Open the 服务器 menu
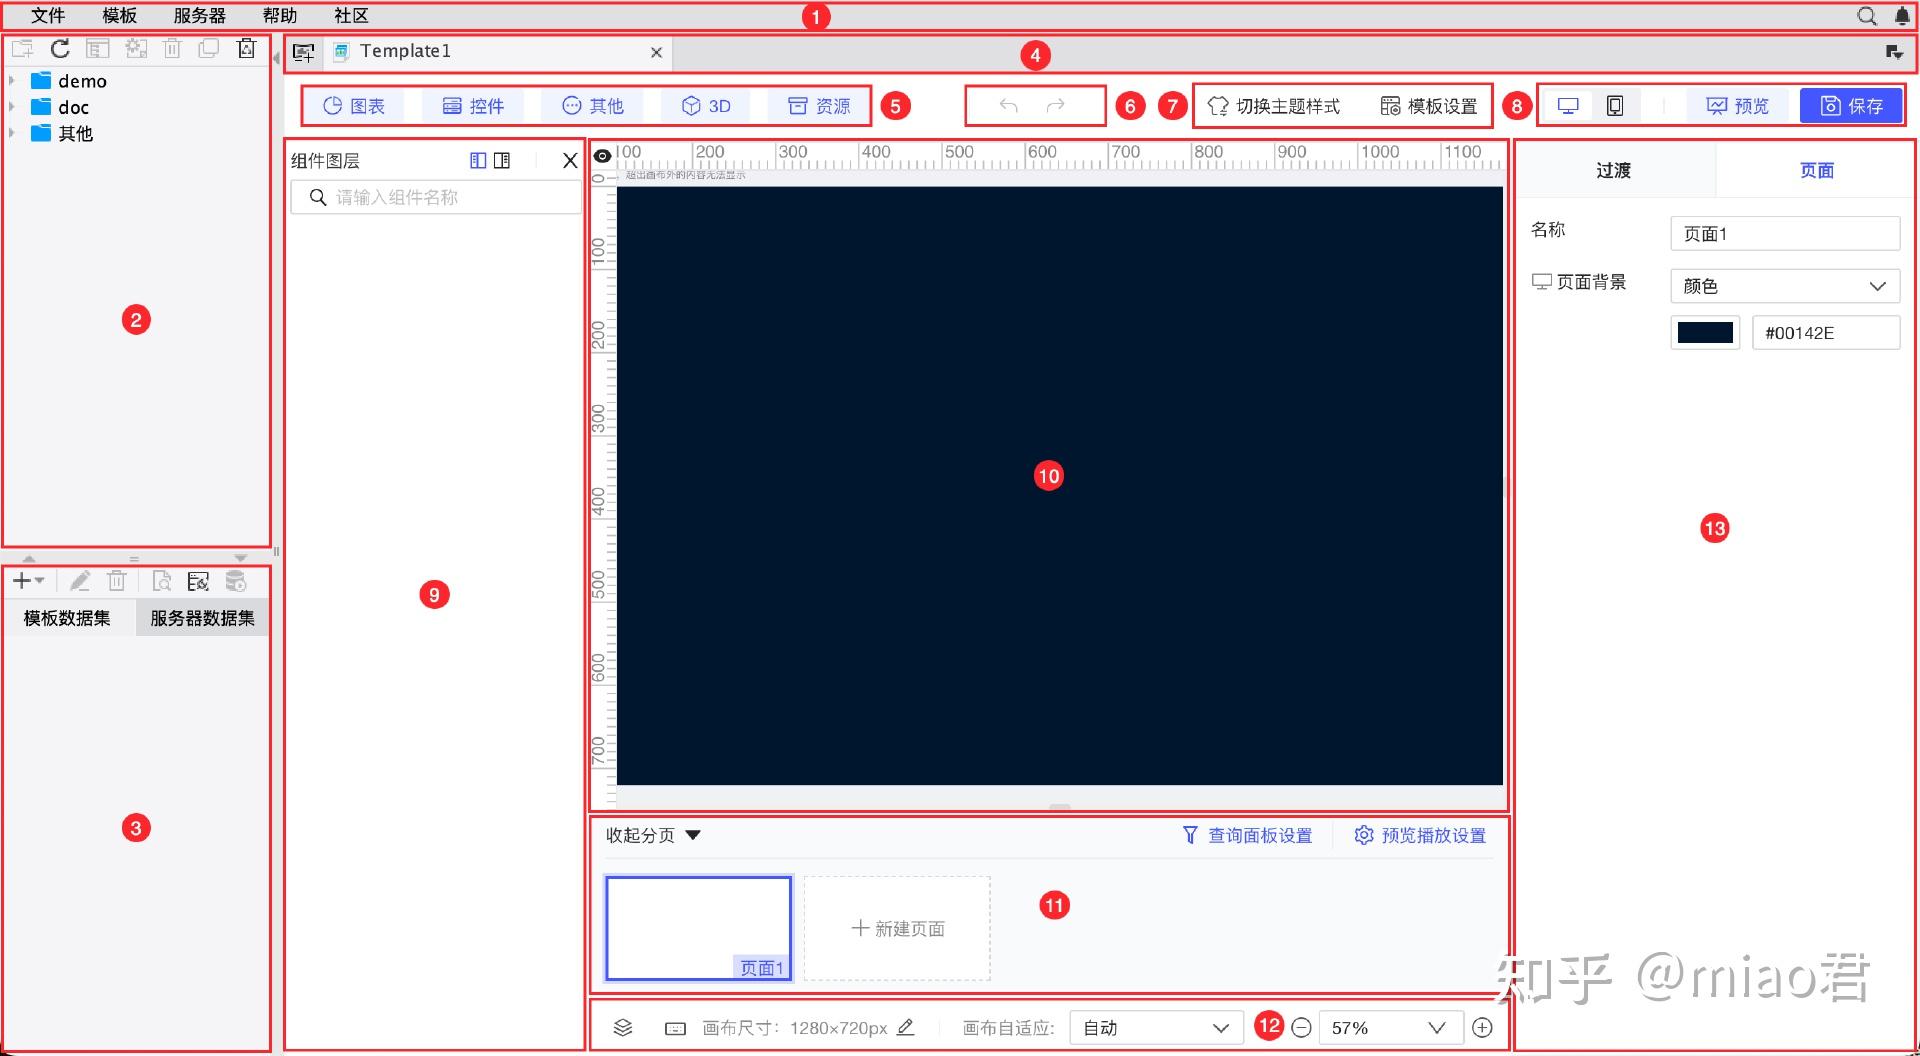1920x1056 pixels. pos(197,15)
